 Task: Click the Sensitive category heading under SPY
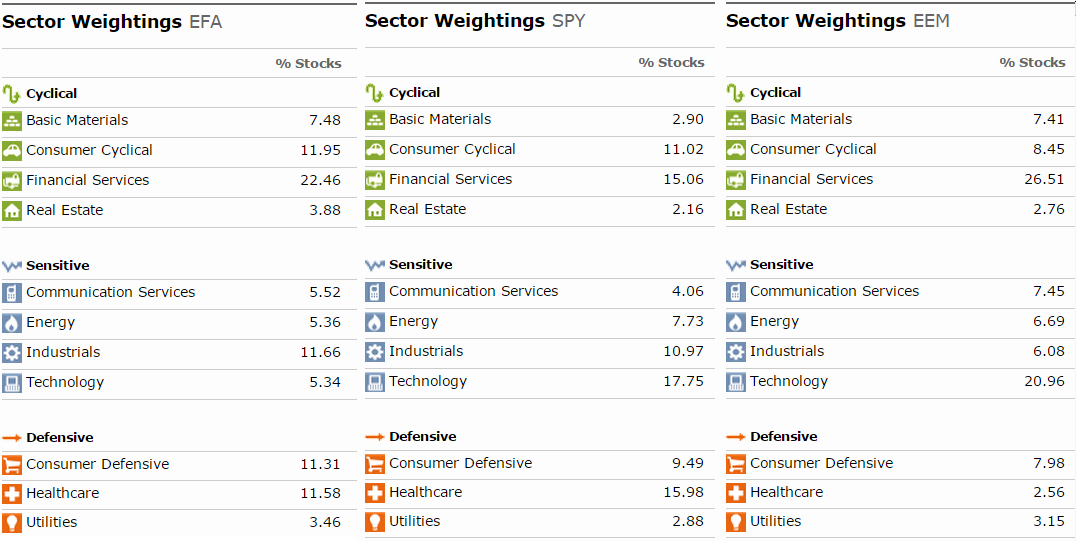pyautogui.click(x=420, y=265)
